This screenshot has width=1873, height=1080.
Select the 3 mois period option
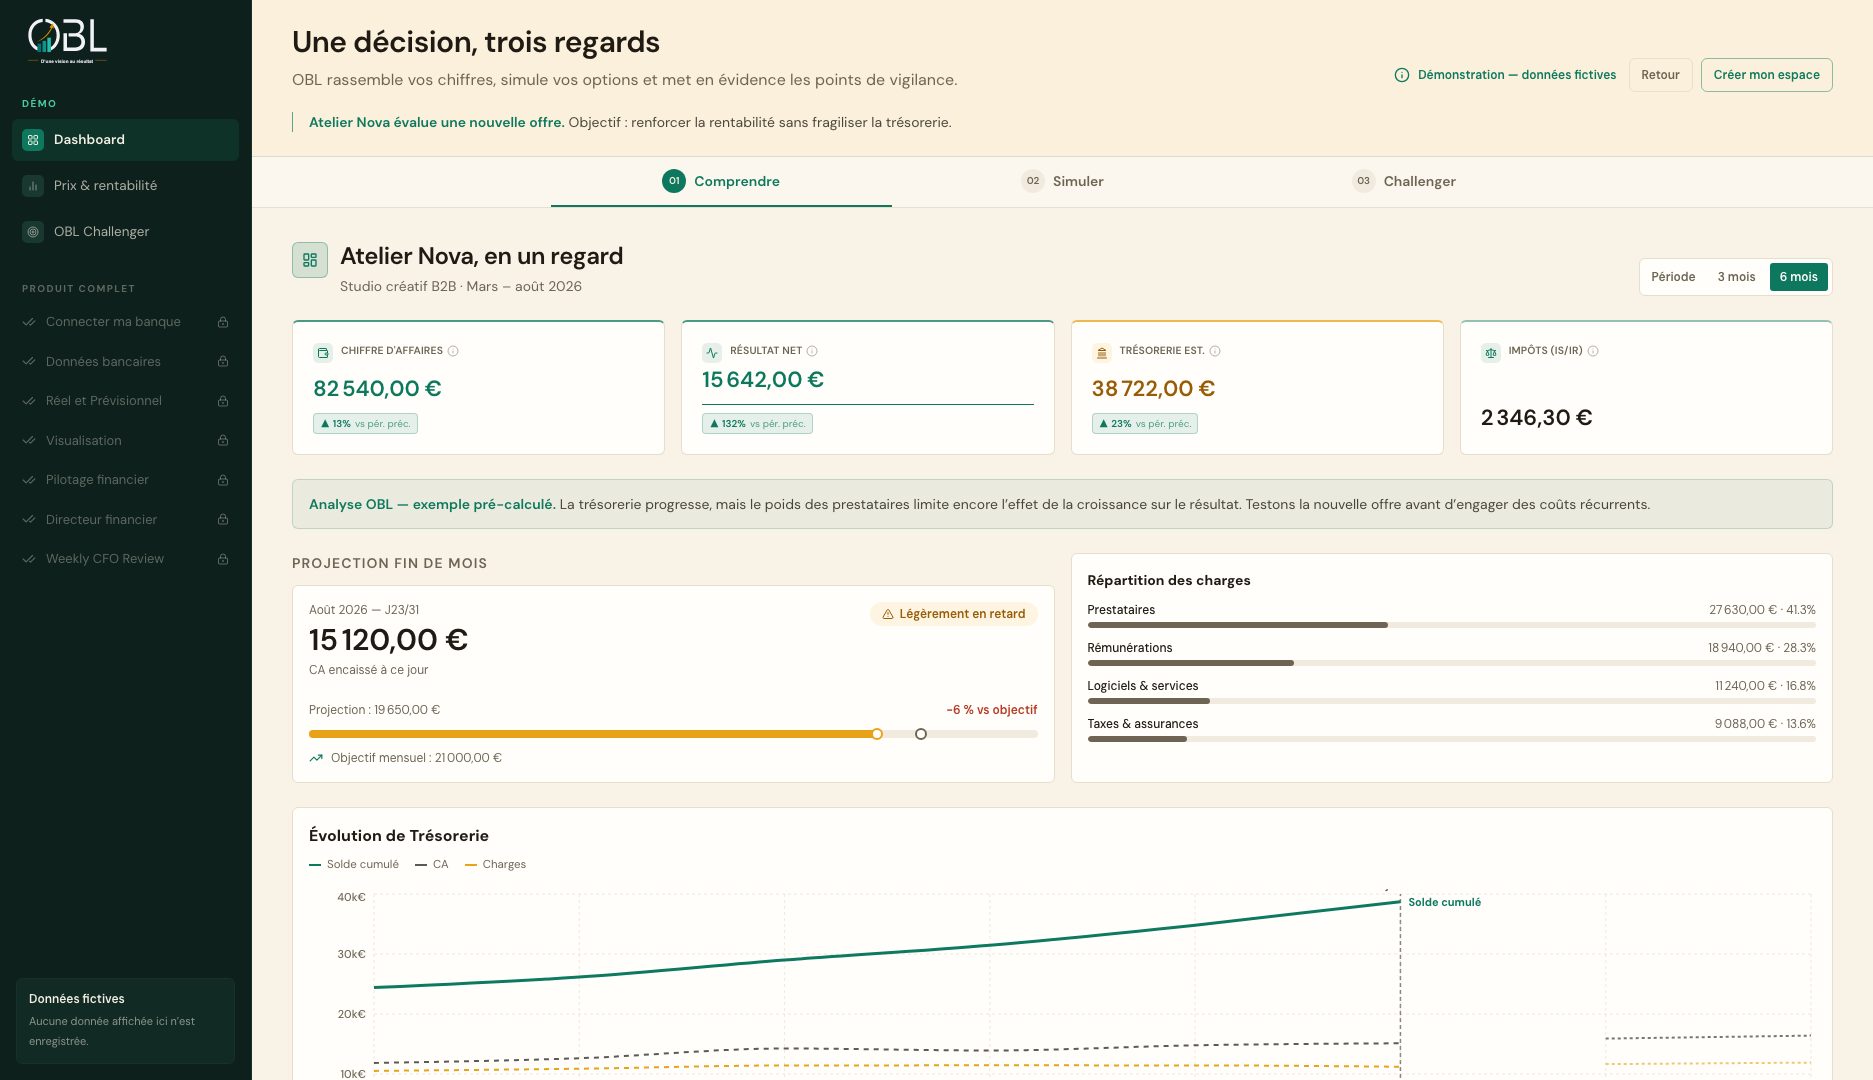(1736, 277)
